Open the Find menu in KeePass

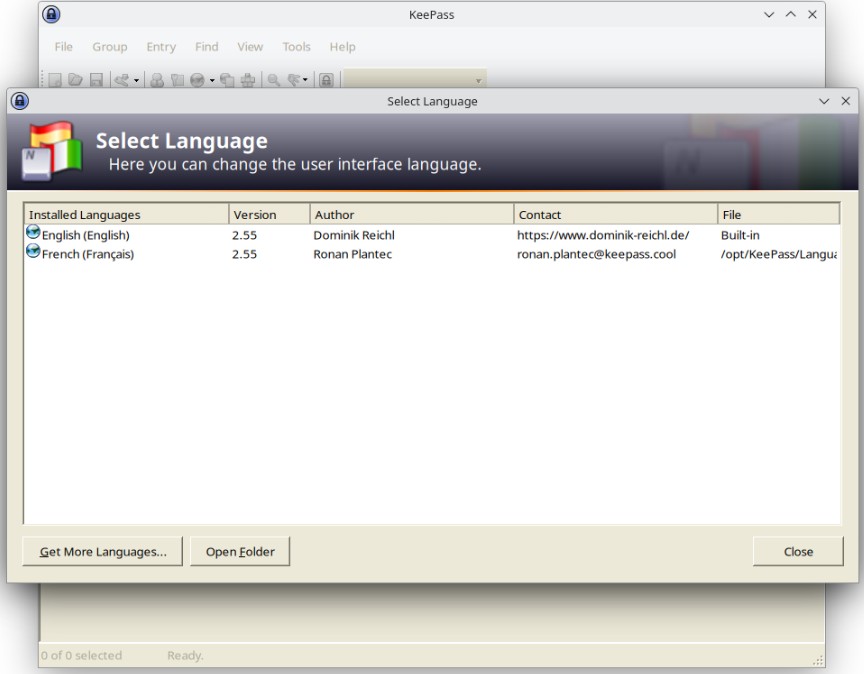tap(207, 47)
